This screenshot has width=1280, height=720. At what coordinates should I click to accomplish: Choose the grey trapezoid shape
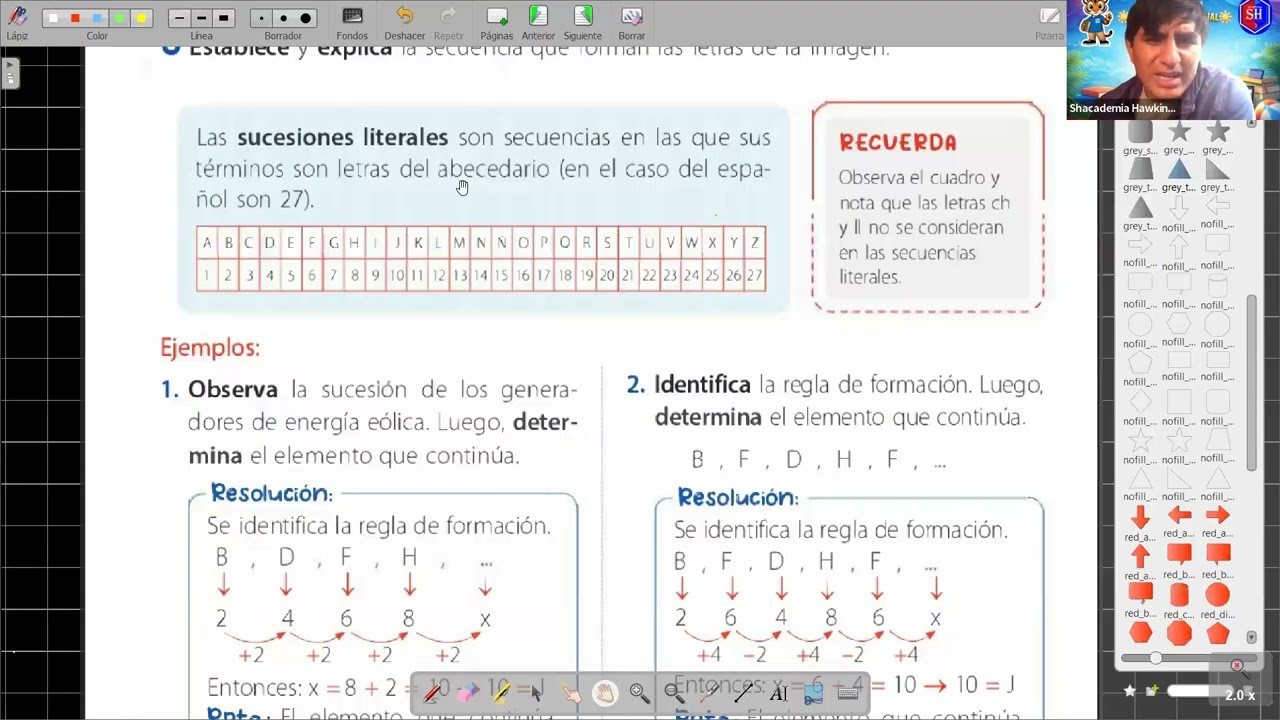coord(1140,169)
